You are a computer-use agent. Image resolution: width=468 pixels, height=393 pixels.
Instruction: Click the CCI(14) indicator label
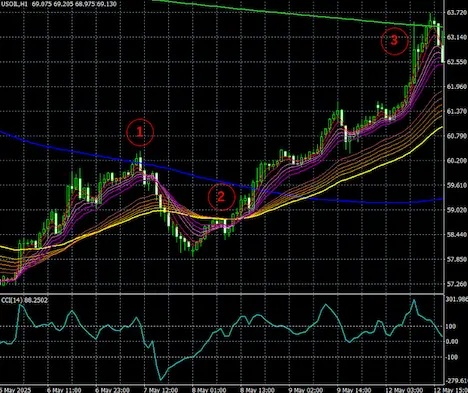(x=11, y=300)
